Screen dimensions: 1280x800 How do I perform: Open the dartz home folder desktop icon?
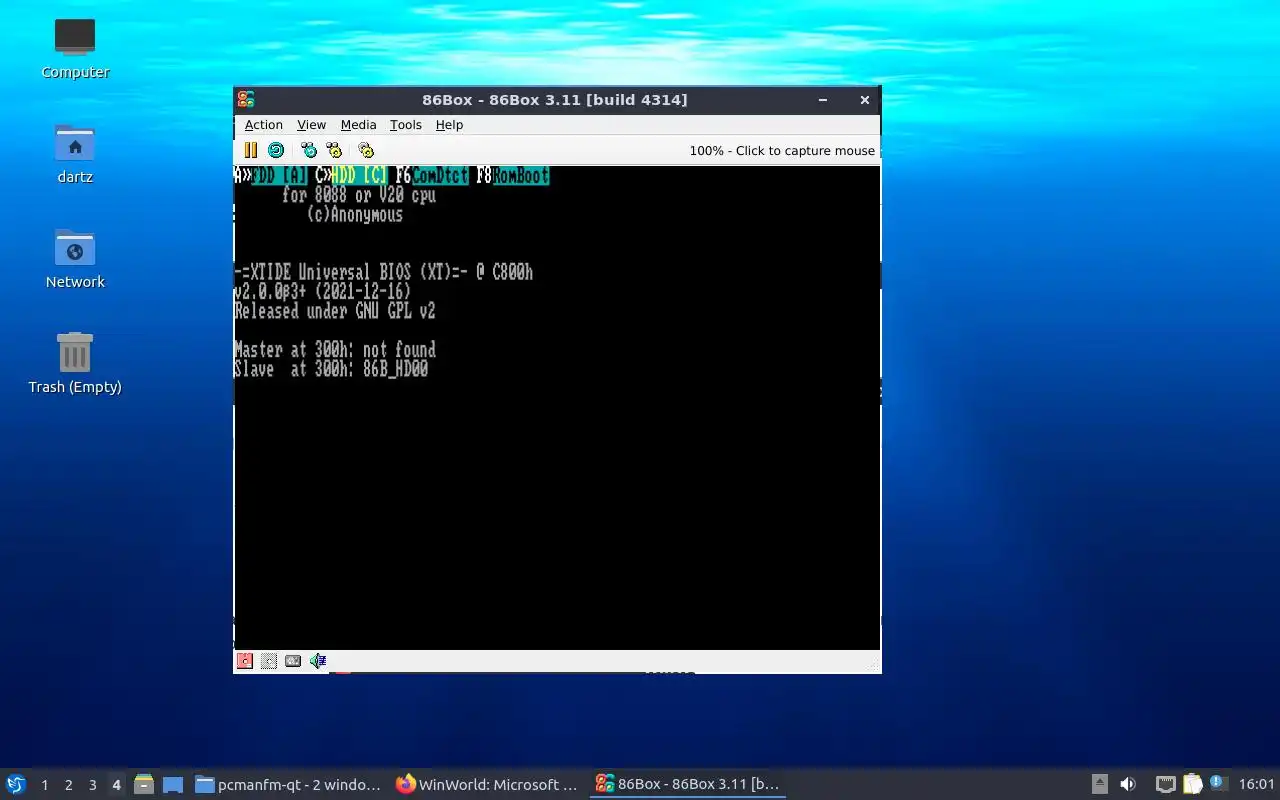tap(75, 154)
